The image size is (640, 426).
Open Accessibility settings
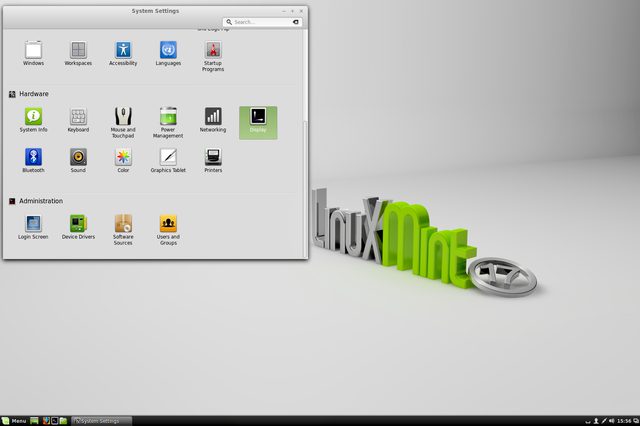[x=123, y=52]
